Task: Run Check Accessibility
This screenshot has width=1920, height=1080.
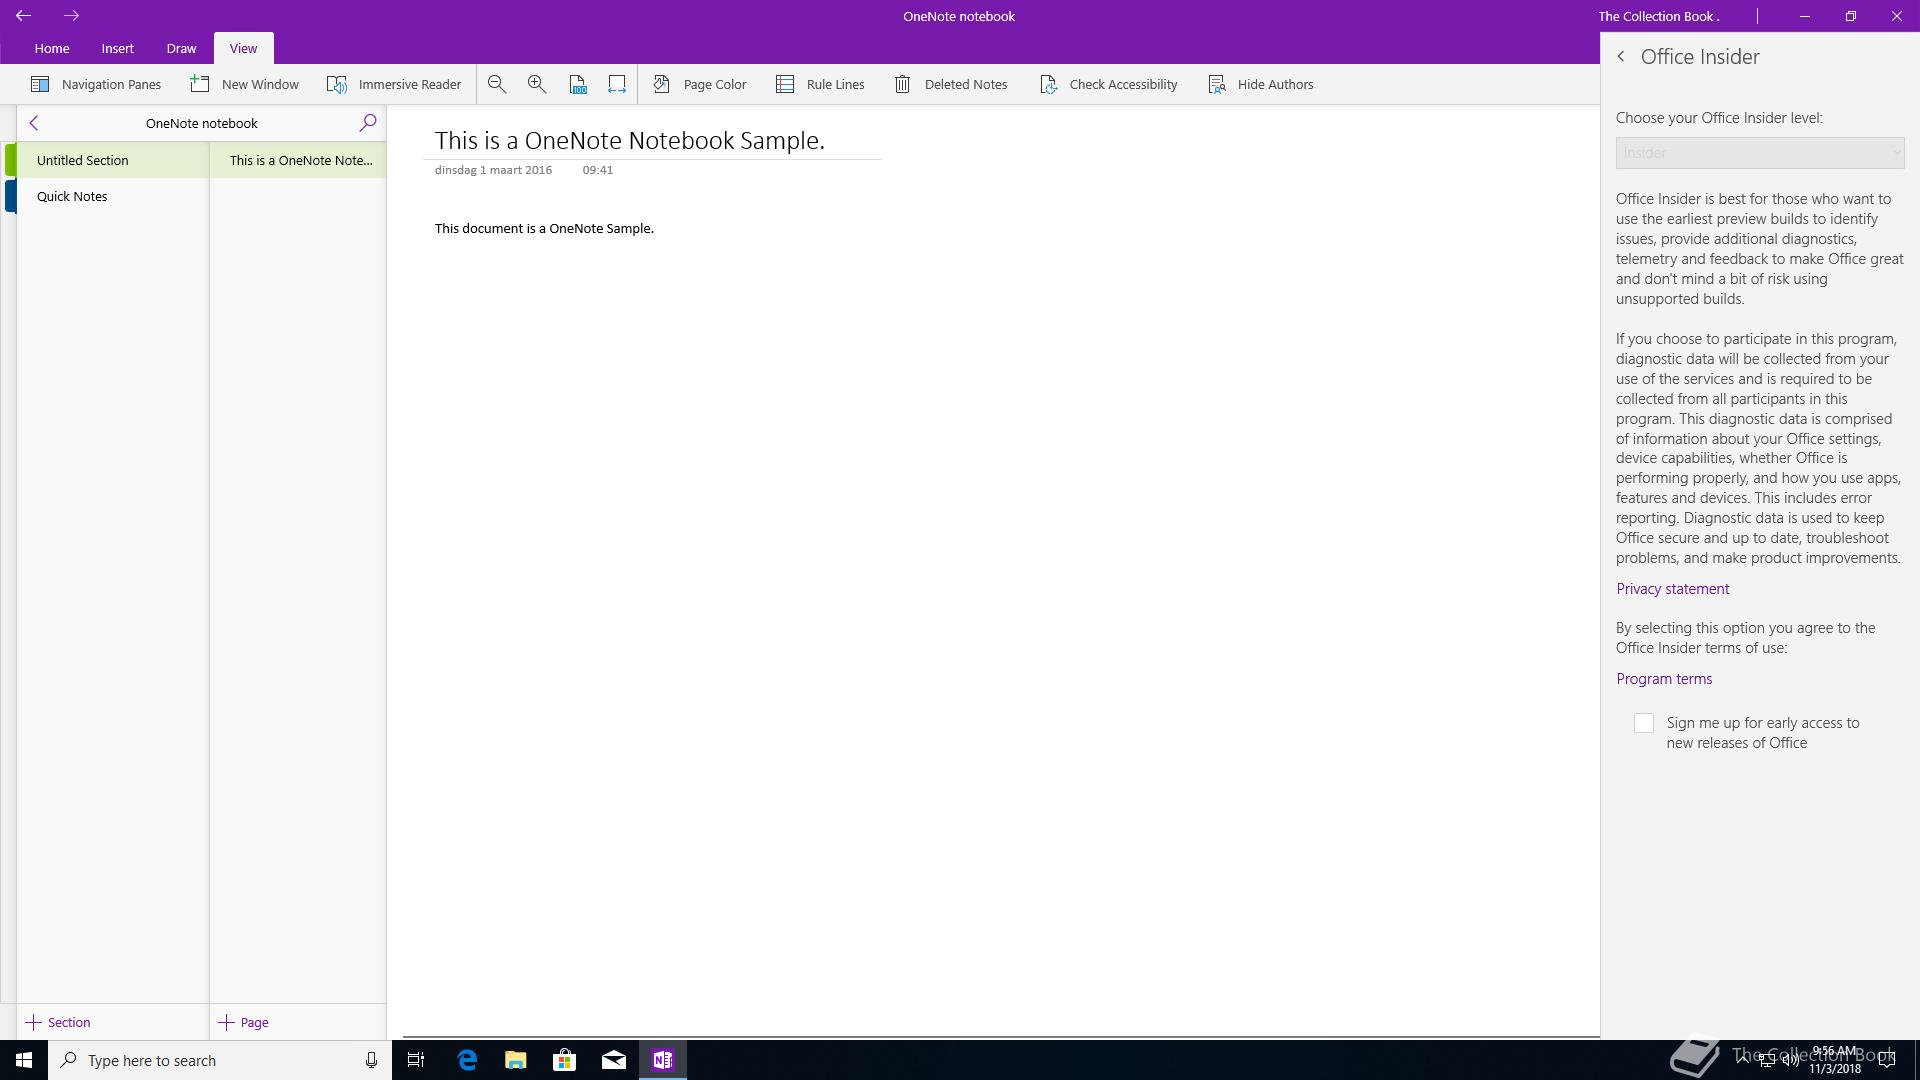Action: pos(1108,84)
